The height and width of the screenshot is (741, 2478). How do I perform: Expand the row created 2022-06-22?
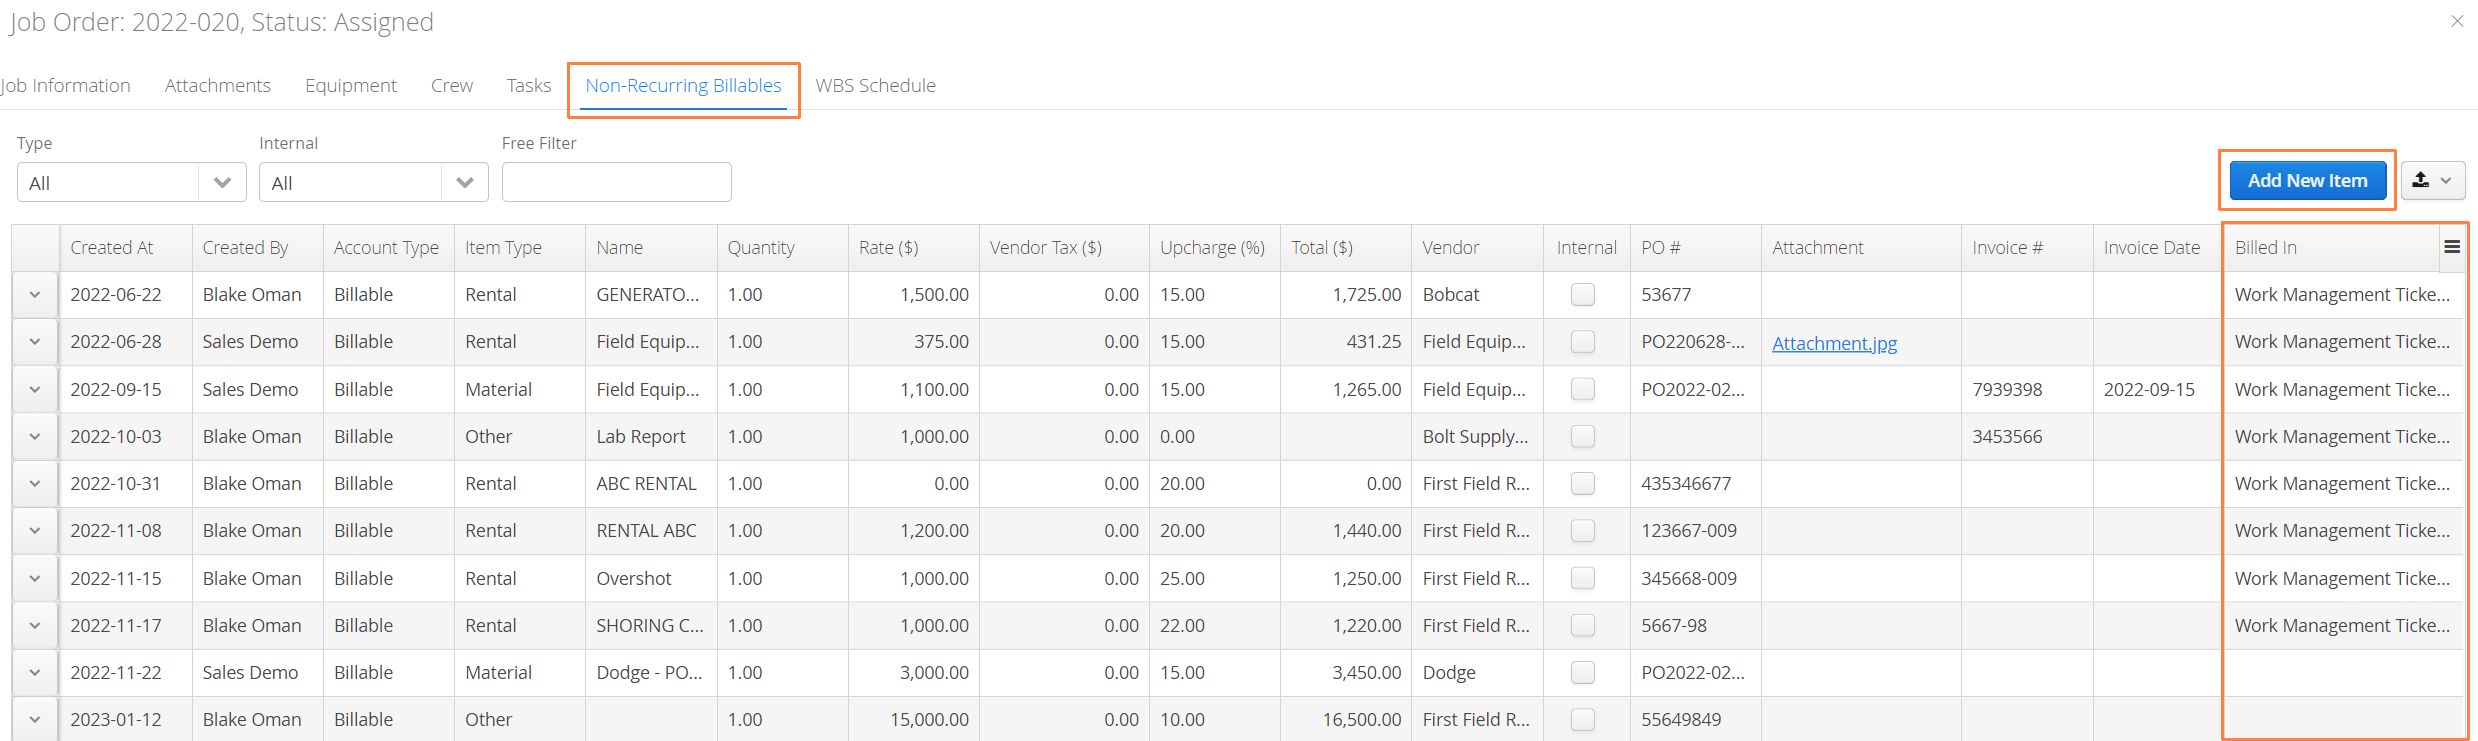click(x=35, y=295)
